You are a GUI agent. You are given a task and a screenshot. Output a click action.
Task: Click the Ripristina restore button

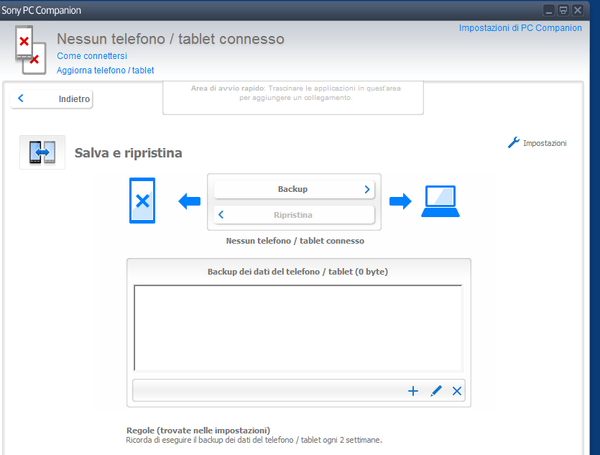point(294,215)
